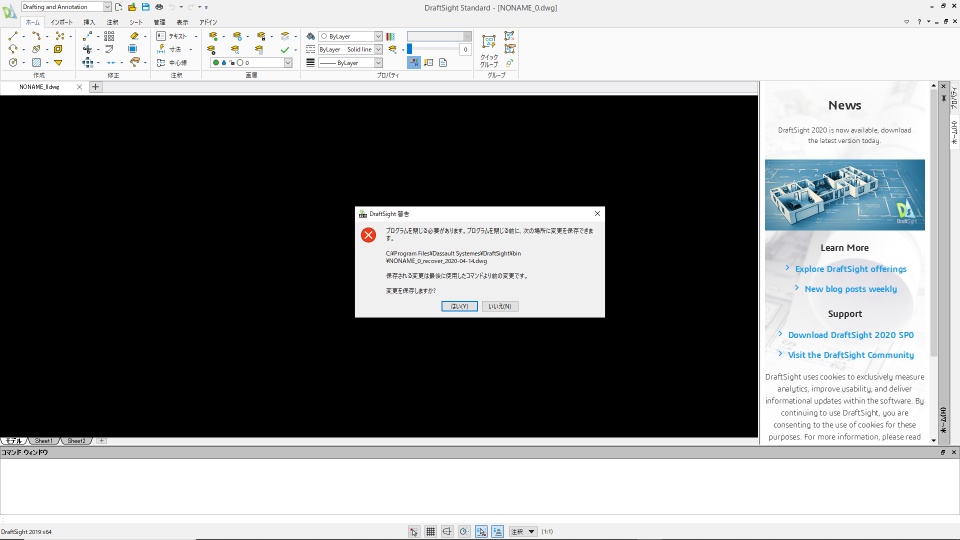Click the page icon in the properties panel
This screenshot has height=540, width=960.
point(443,62)
